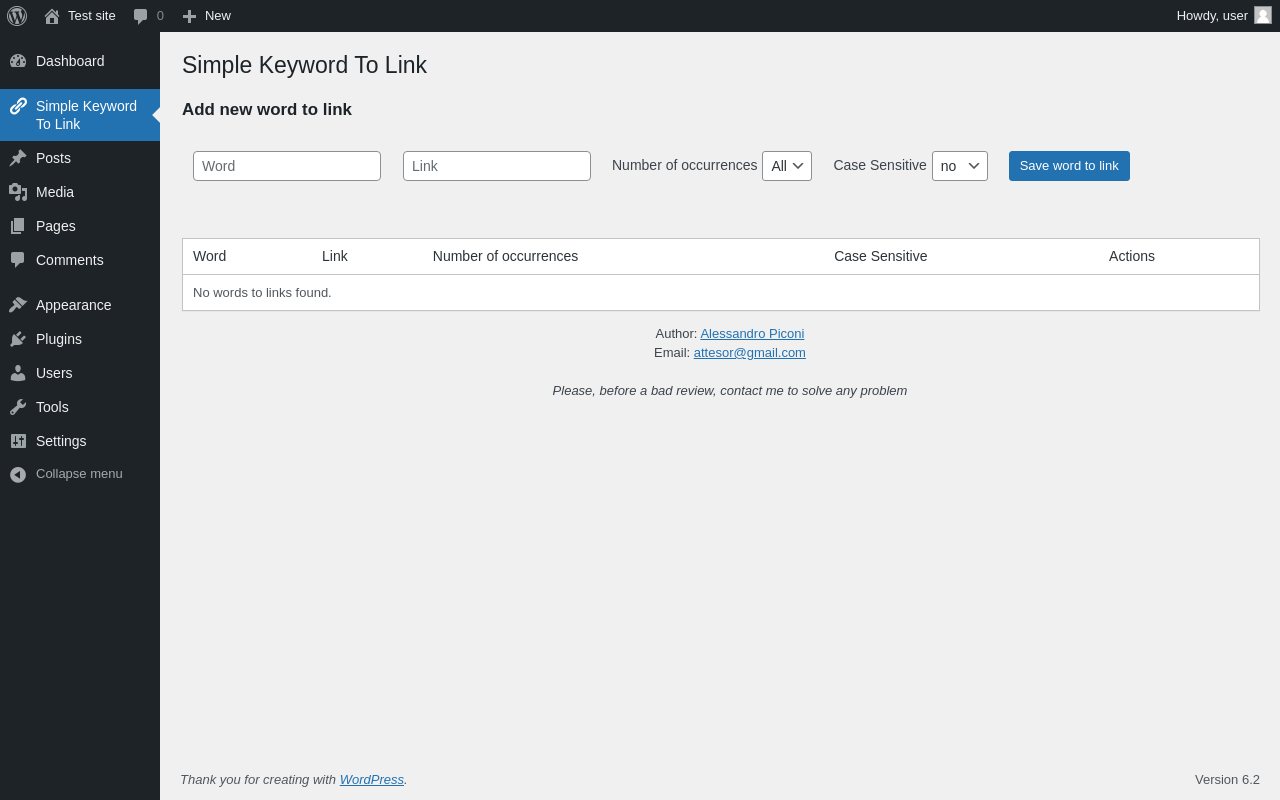Click the 'No words to links found.' text
The width and height of the screenshot is (1280, 800).
coord(262,293)
